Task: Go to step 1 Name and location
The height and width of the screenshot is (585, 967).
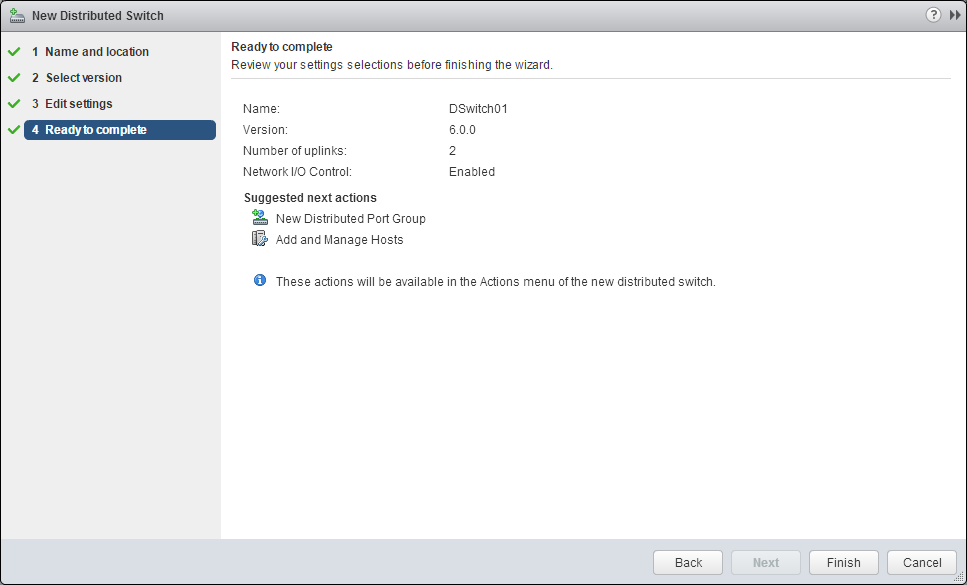Action: click(x=97, y=52)
